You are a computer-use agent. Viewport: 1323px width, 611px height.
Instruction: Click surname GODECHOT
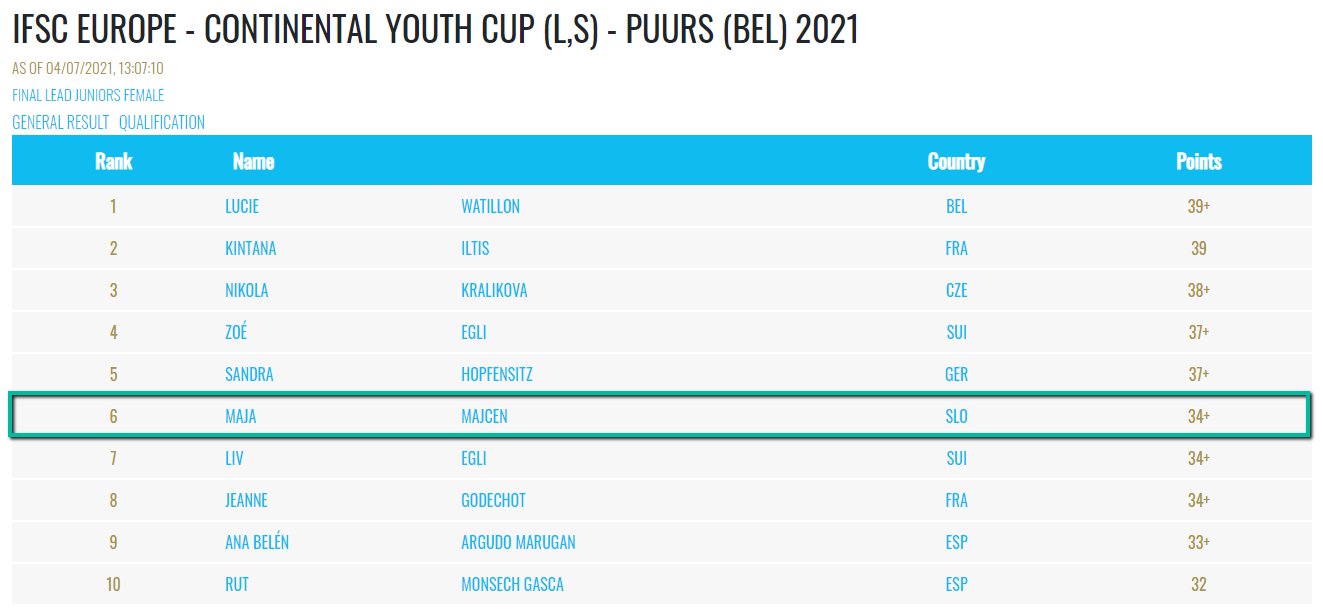pyautogui.click(x=493, y=500)
